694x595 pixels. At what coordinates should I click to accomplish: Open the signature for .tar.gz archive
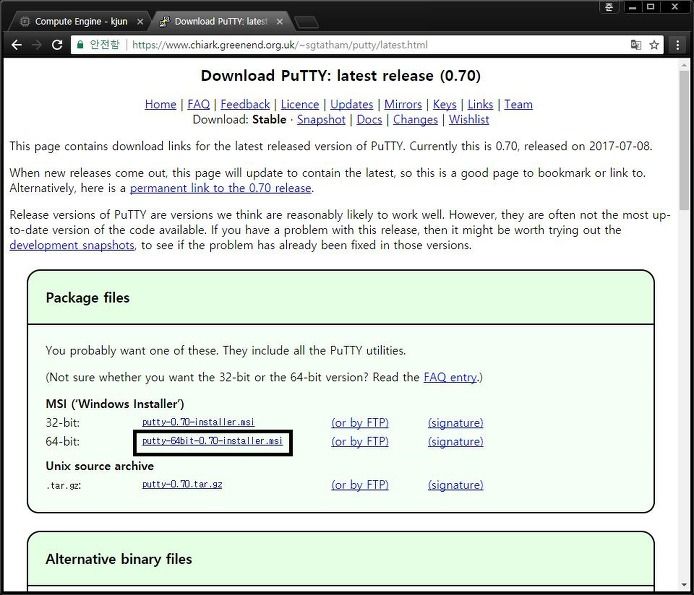tap(455, 485)
